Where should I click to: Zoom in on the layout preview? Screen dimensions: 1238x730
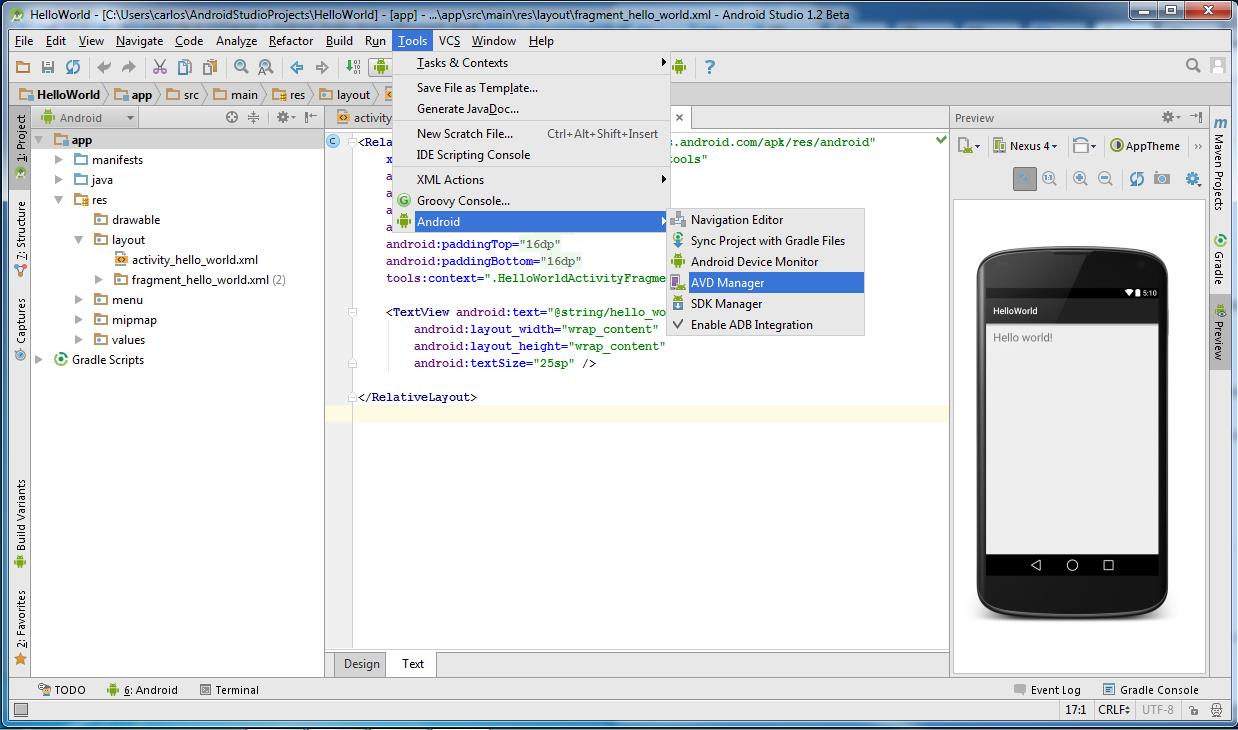1080,179
